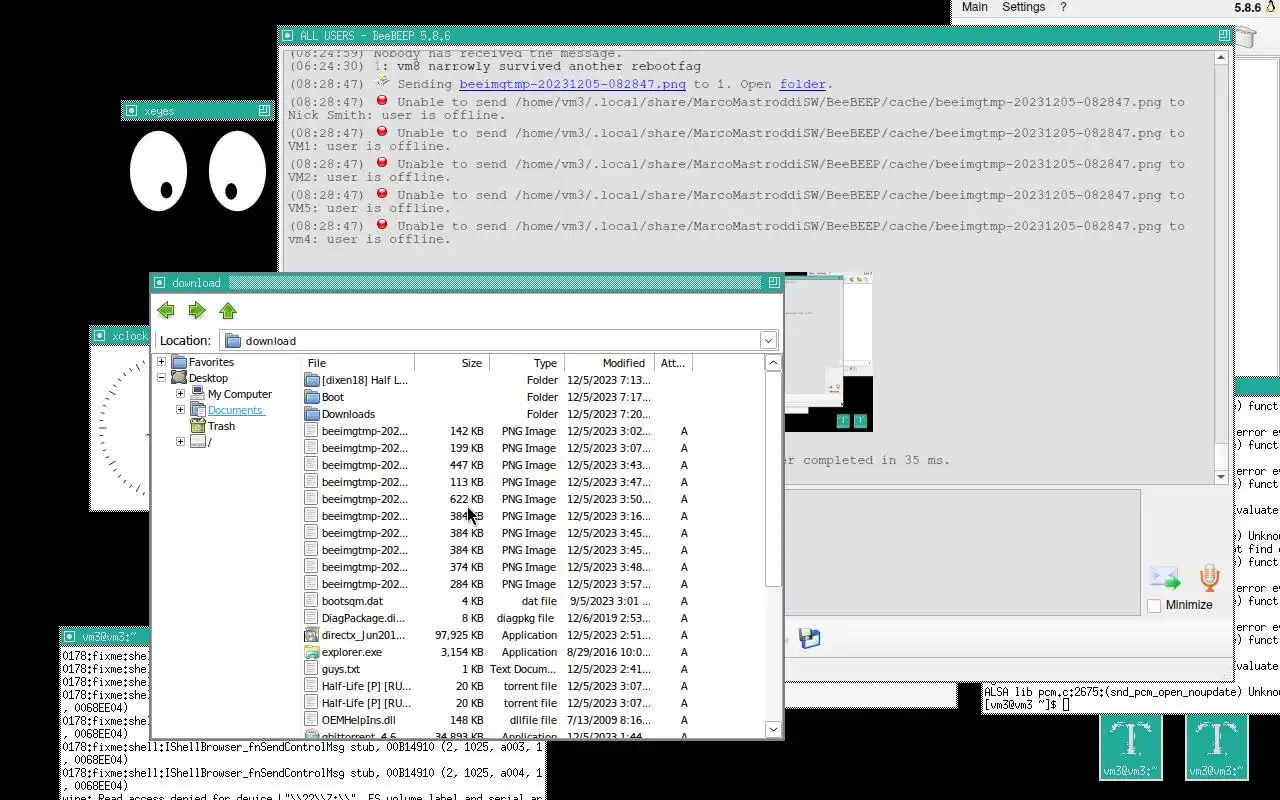The image size is (1280, 800).
Task: Click the file list scroll down arrow
Action: click(773, 729)
